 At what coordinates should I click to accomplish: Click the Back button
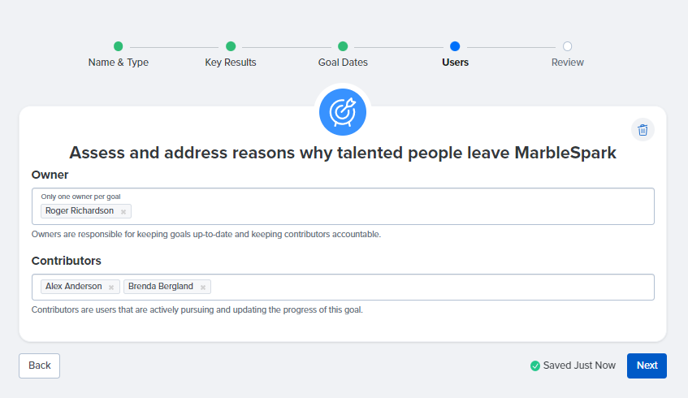(39, 366)
